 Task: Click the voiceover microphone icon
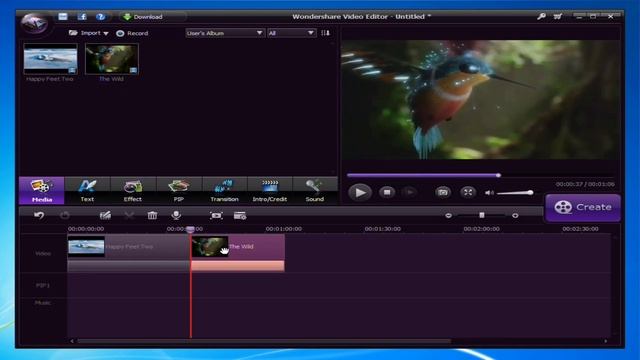176,215
